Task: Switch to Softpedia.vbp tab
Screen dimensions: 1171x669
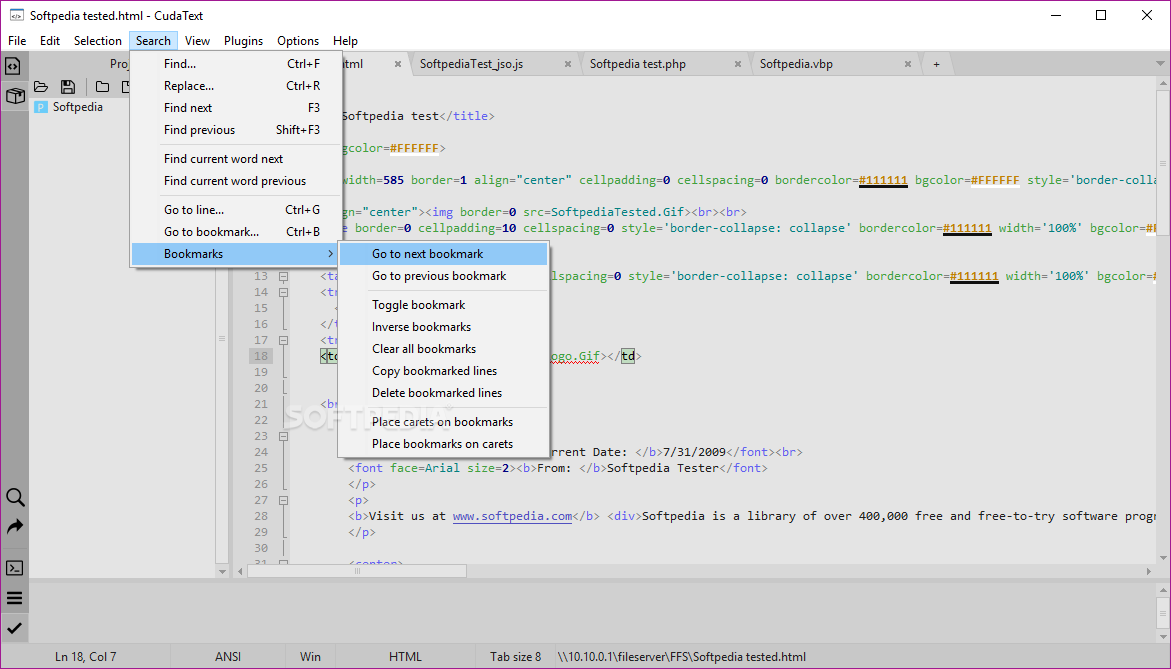Action: click(796, 64)
